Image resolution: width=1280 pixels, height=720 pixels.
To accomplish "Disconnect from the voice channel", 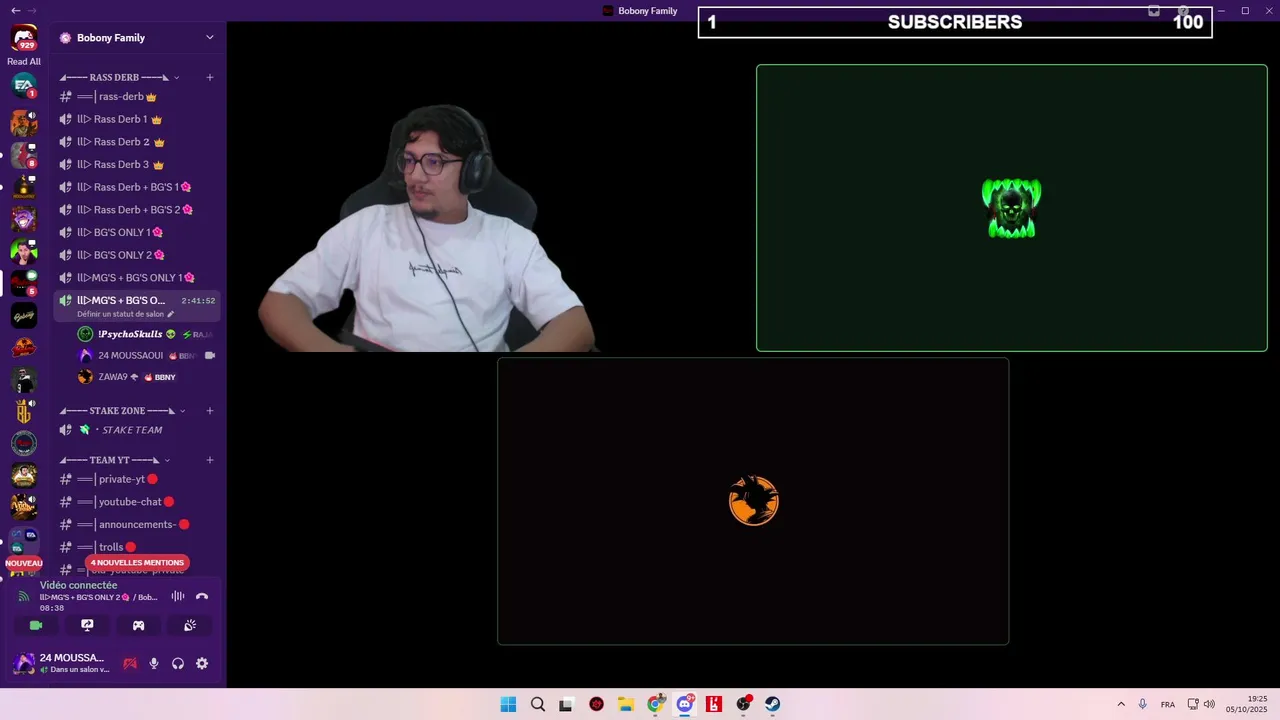I will [x=202, y=596].
